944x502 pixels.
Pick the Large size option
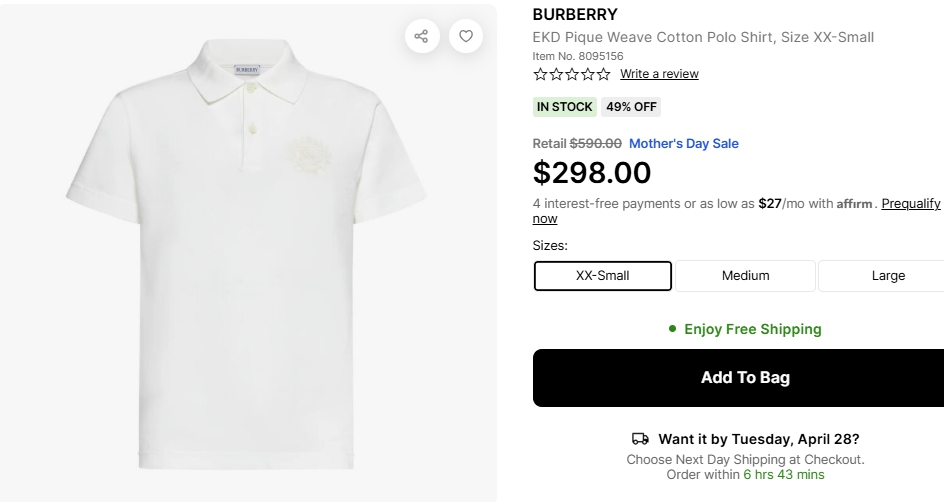click(x=887, y=276)
